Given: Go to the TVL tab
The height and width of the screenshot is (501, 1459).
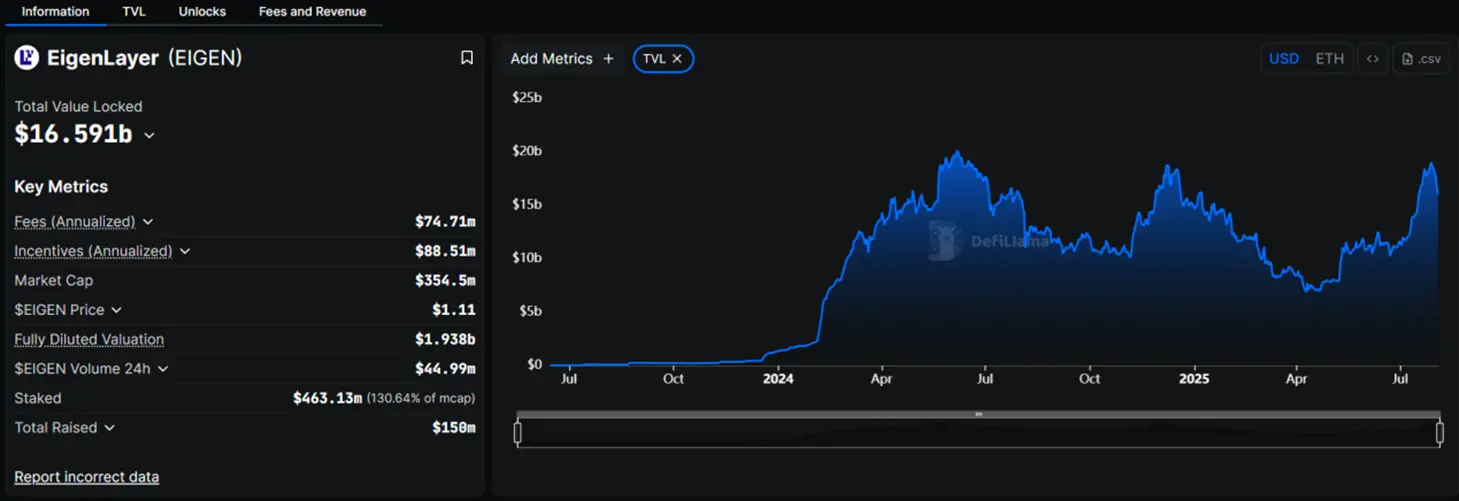Looking at the screenshot, I should (134, 12).
